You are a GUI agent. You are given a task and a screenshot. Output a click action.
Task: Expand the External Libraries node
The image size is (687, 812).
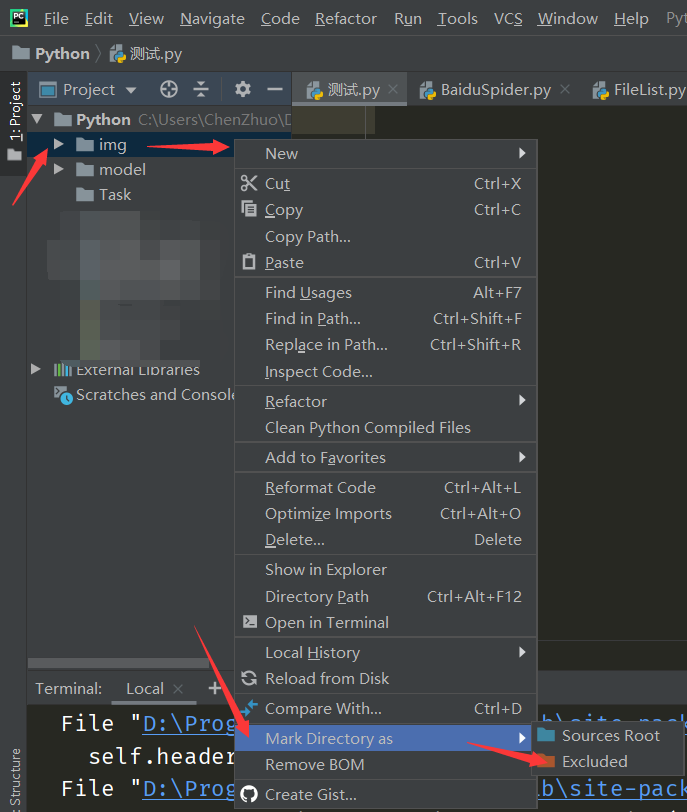[37, 369]
